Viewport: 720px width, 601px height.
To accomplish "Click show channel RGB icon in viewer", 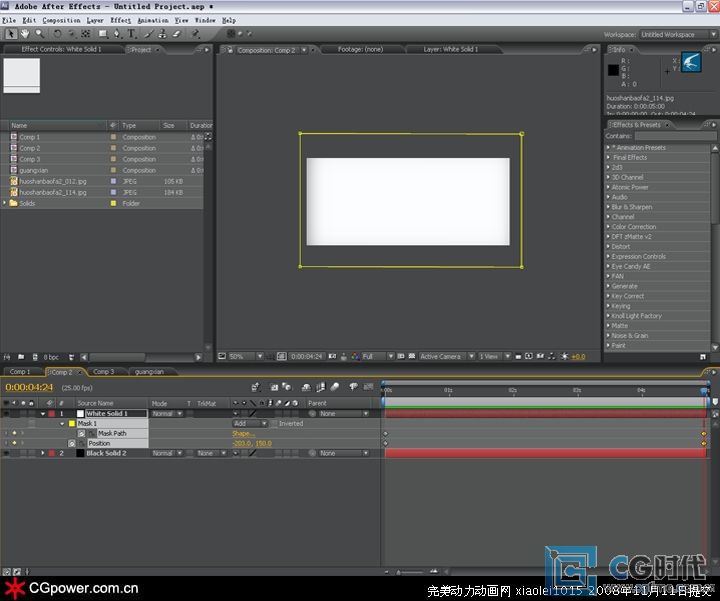I will pyautogui.click(x=355, y=356).
